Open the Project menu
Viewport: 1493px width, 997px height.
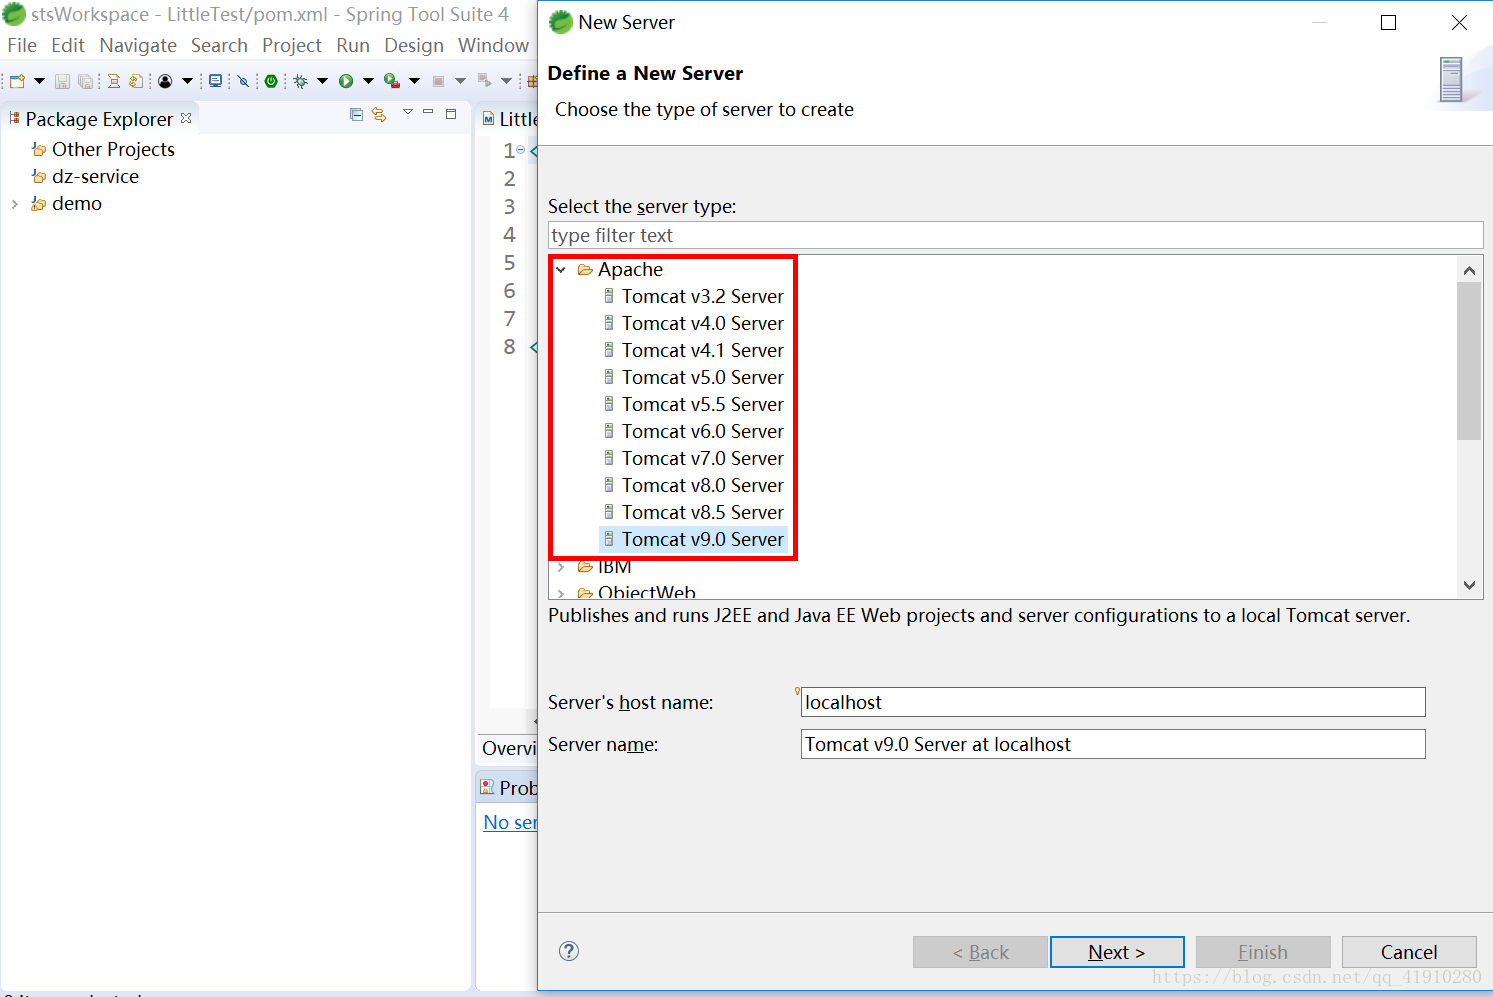292,45
